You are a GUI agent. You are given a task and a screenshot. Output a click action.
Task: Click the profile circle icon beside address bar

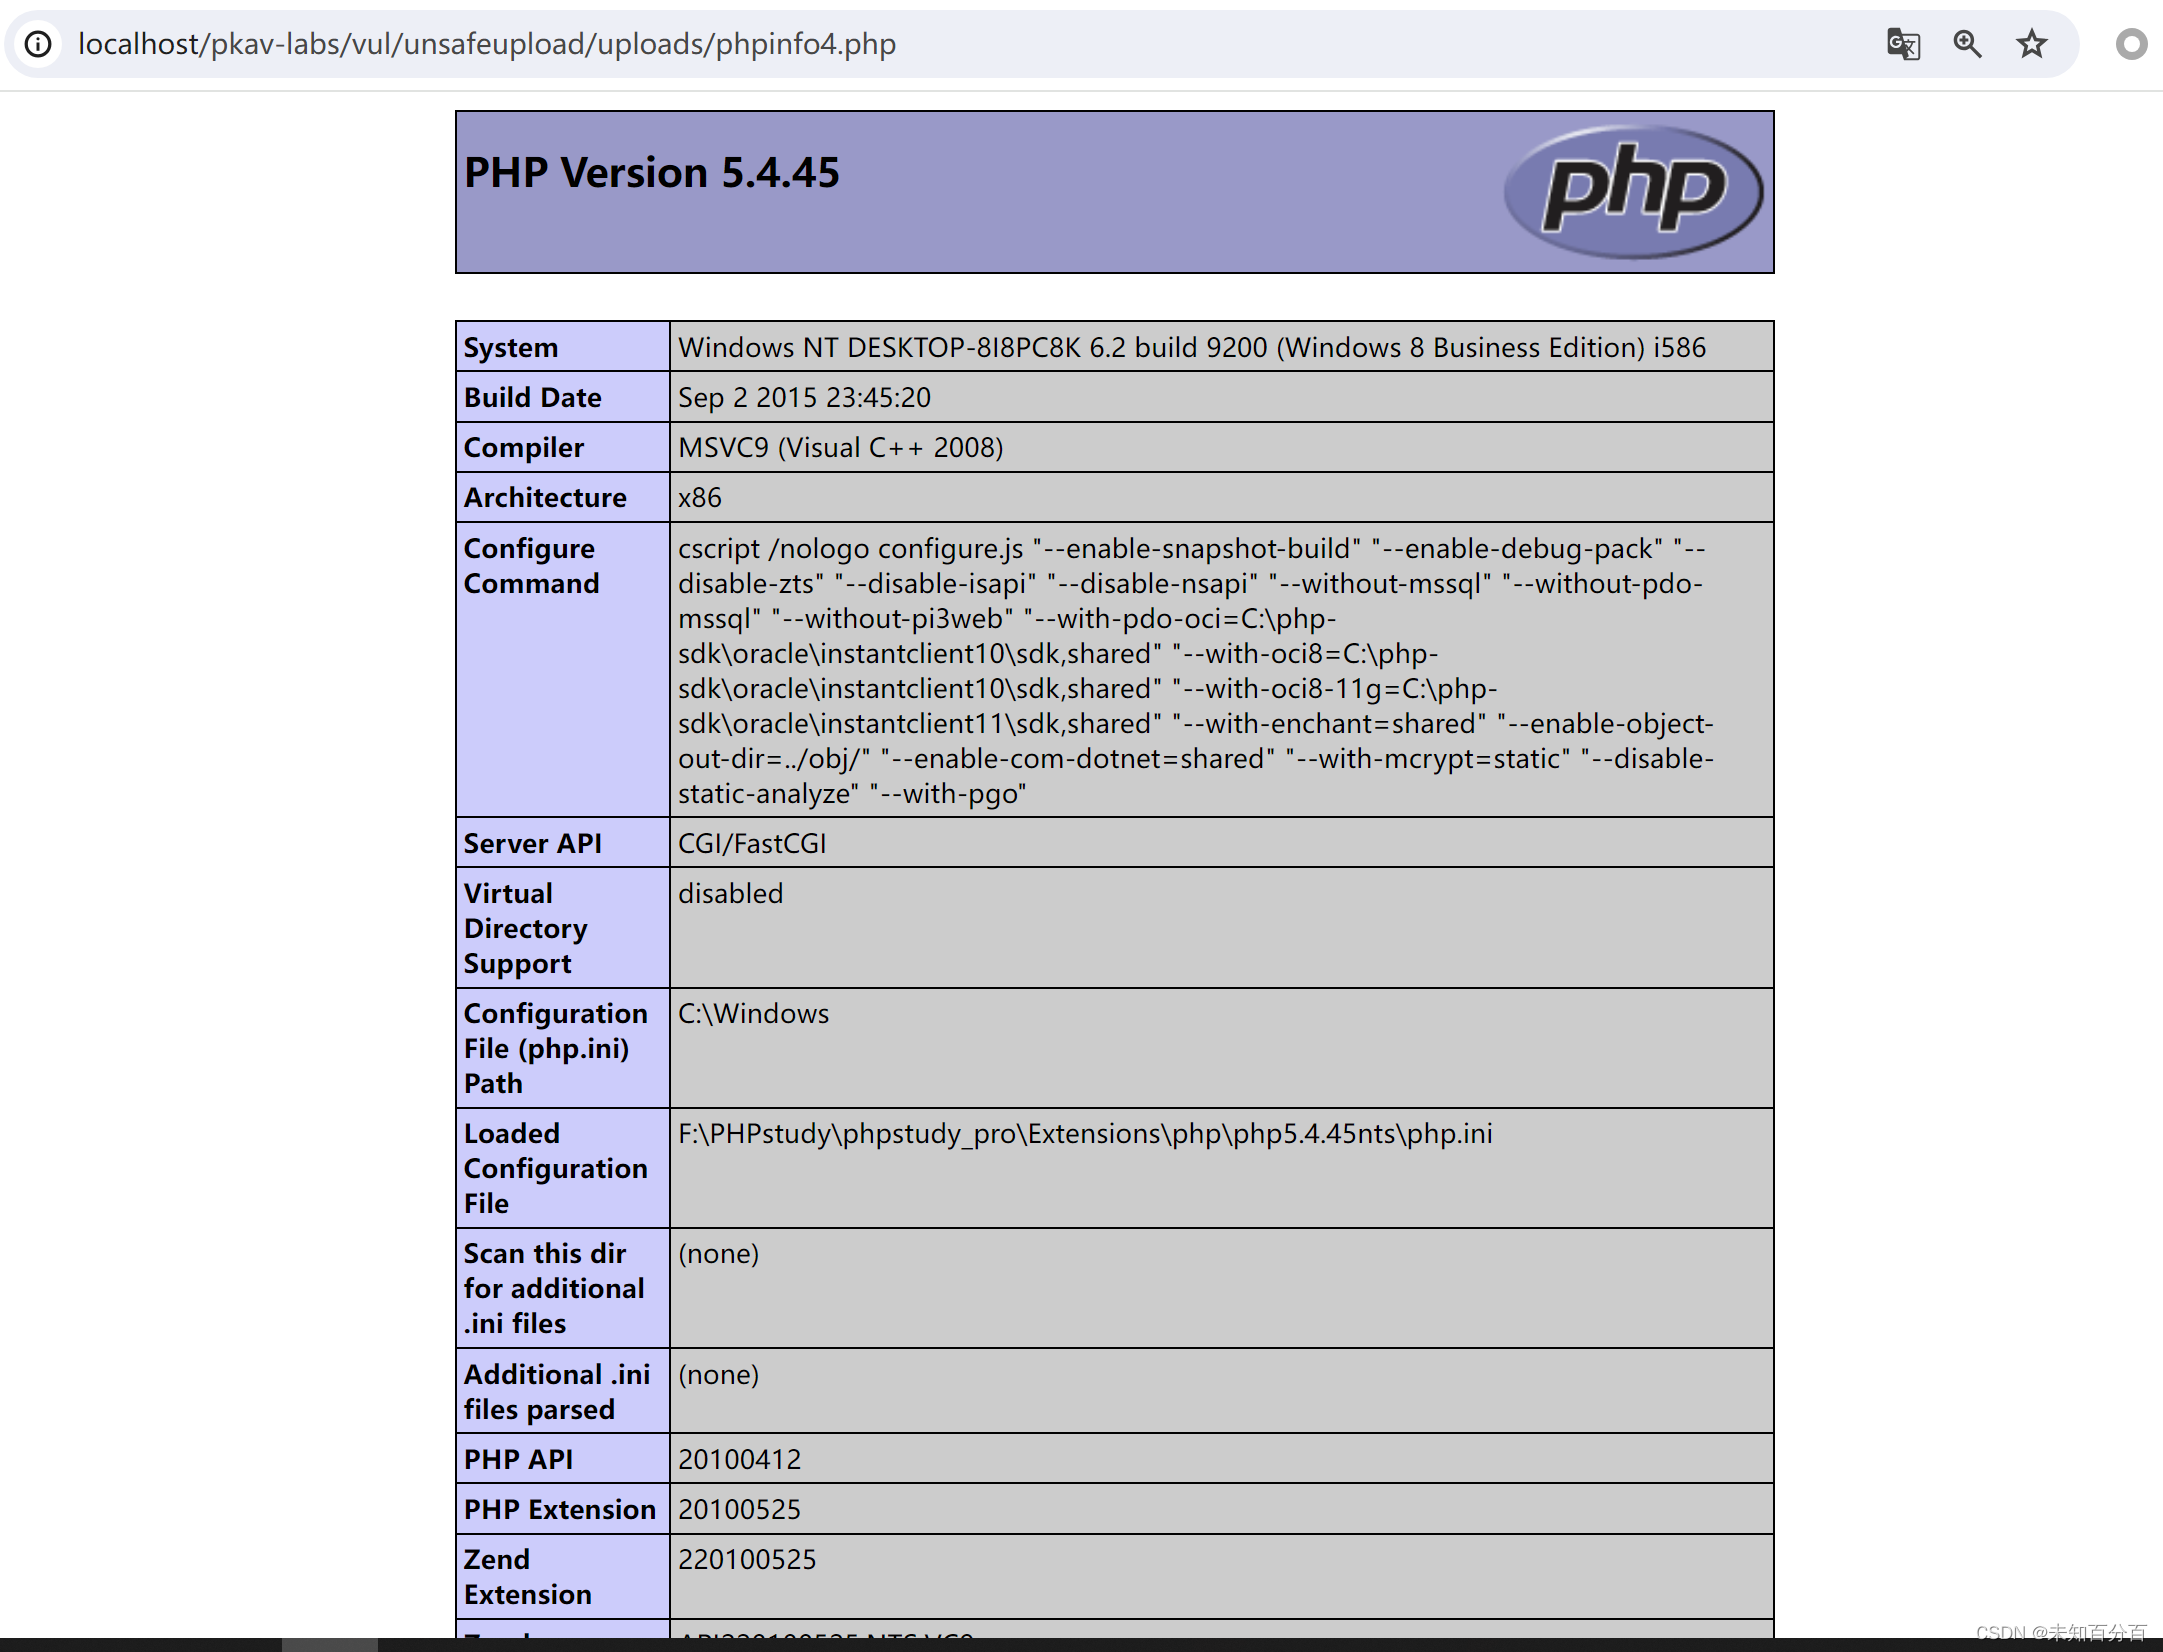[x=2131, y=44]
